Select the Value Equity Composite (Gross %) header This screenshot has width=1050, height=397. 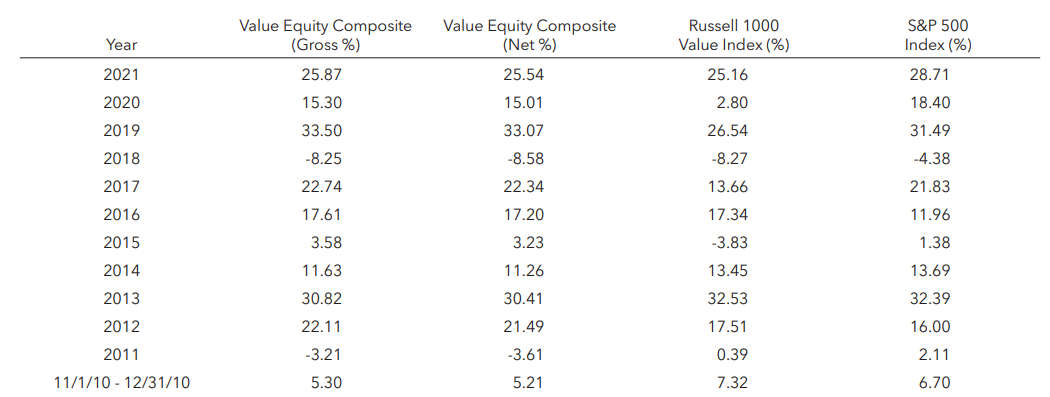tap(325, 35)
